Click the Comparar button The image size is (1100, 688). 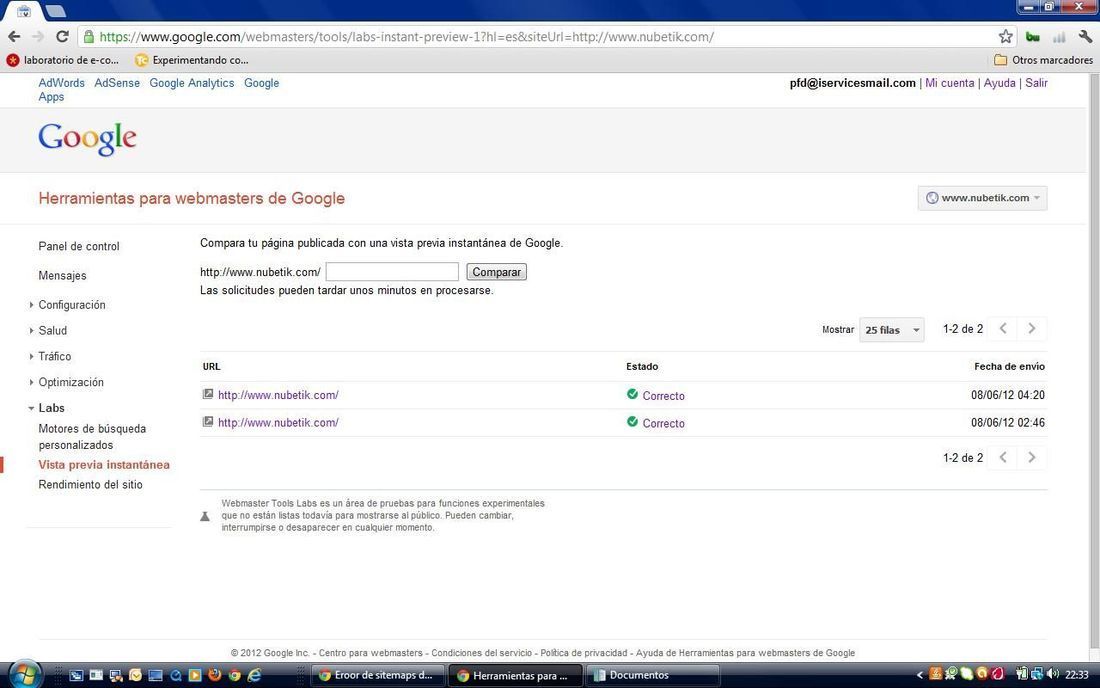(497, 271)
